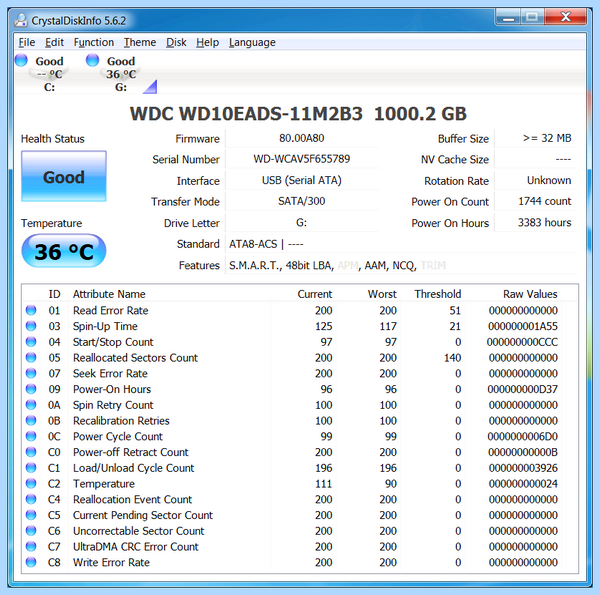Click the Good C: drive label
The width and height of the screenshot is (600, 595).
click(x=49, y=73)
